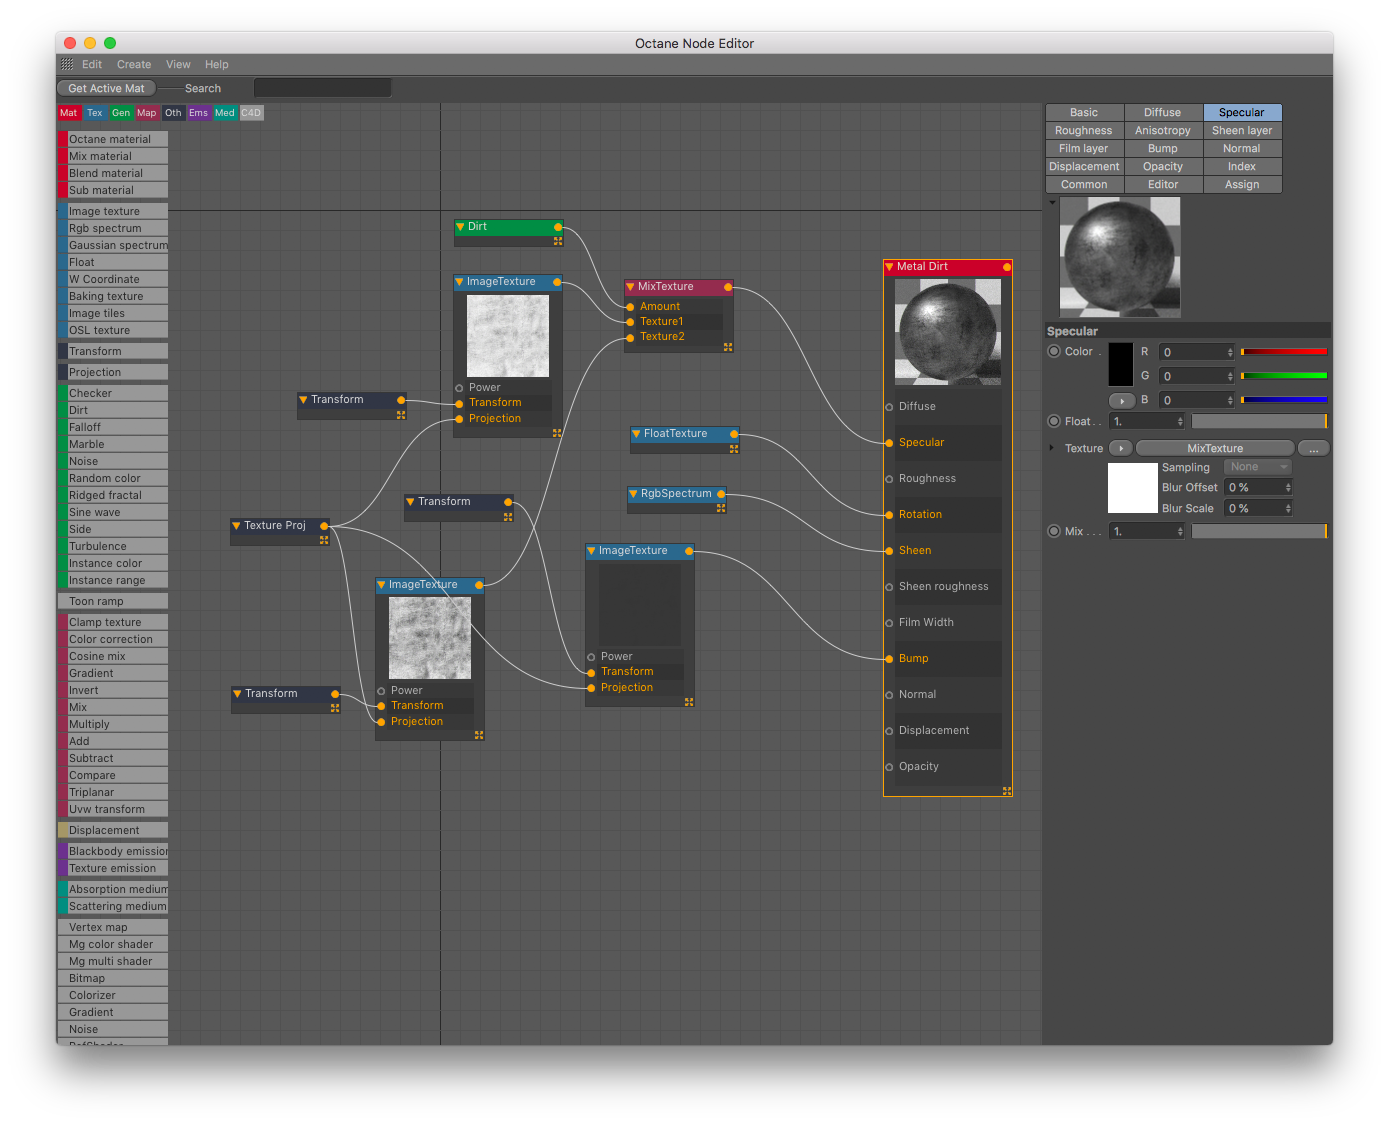The width and height of the screenshot is (1389, 1125).
Task: Click the Blur Offset value field
Action: 1259,487
